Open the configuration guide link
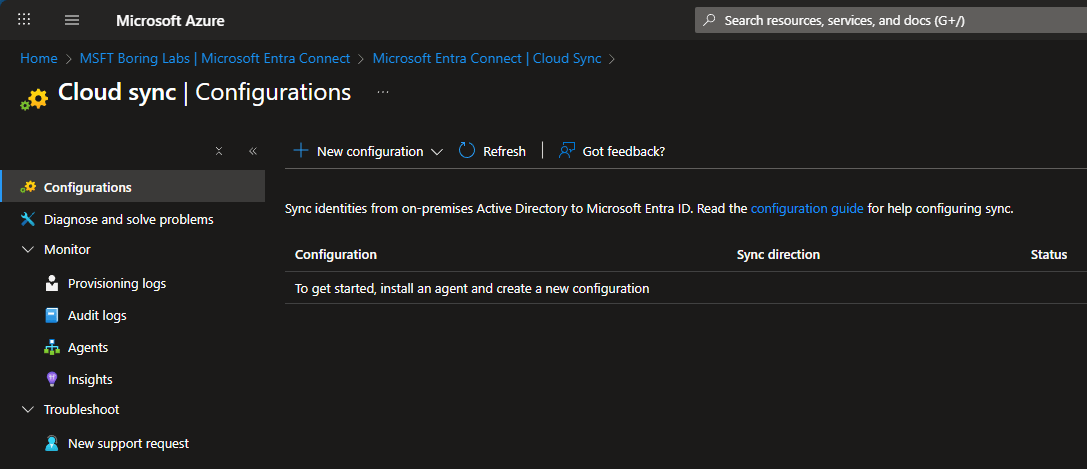This screenshot has height=469, width=1087. tap(807, 209)
